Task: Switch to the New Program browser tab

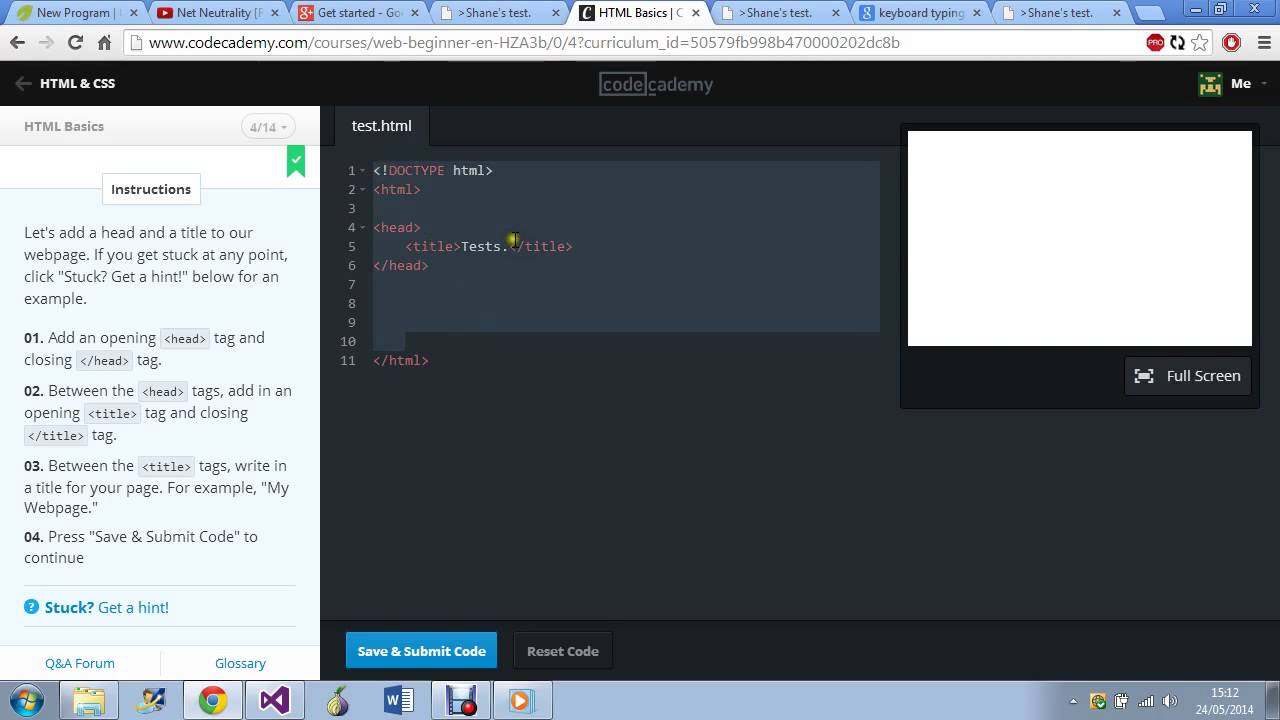Action: pos(78,13)
